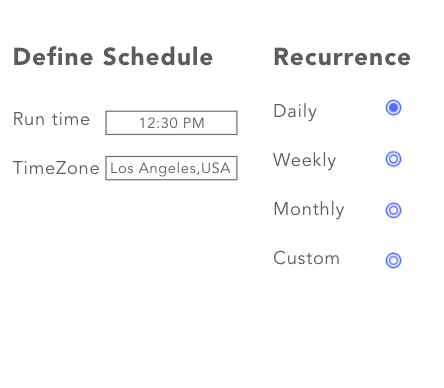The image size is (444, 388).
Task: Click the Weekly option label
Action: click(x=305, y=160)
